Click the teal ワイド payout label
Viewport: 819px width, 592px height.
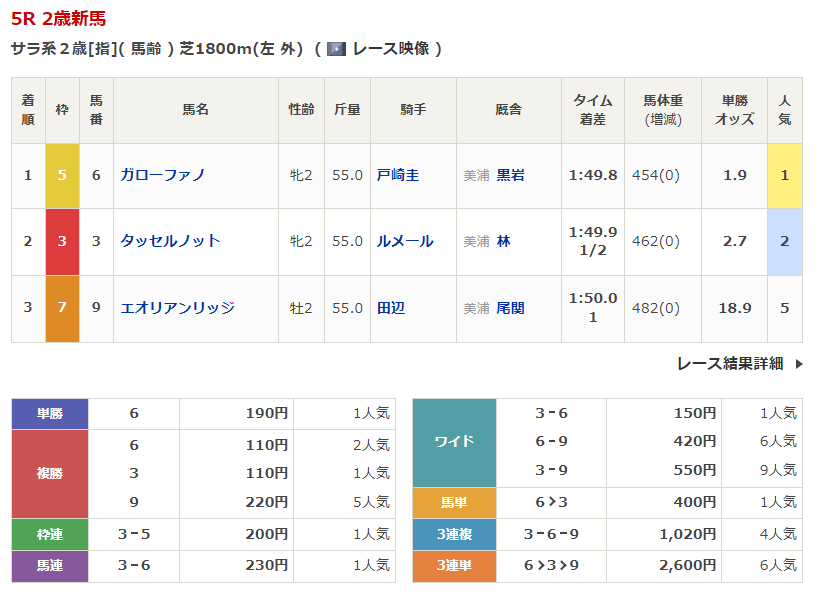point(454,442)
